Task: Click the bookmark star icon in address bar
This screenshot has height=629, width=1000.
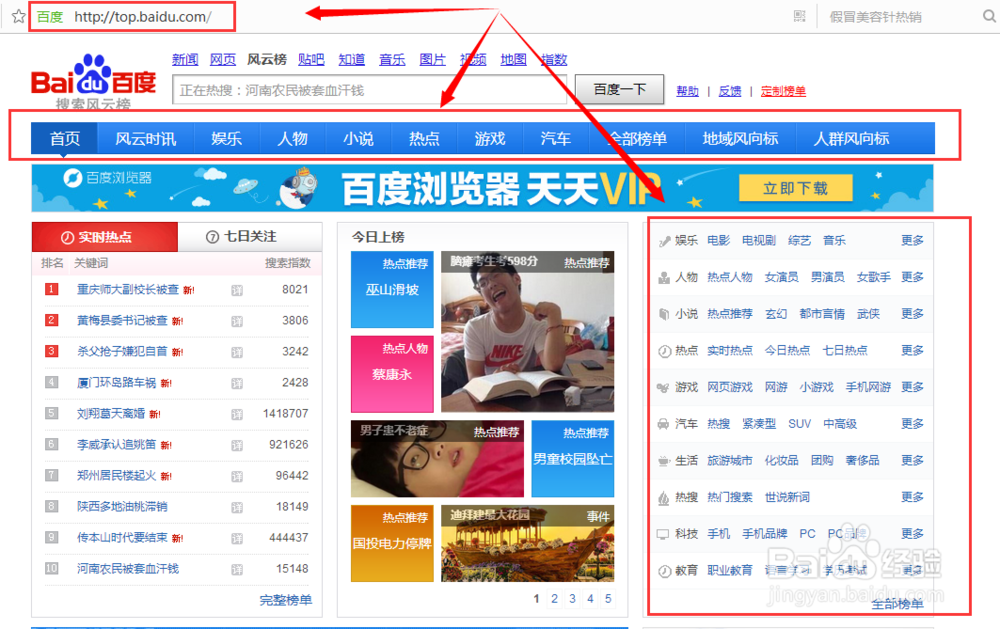Action: point(18,17)
